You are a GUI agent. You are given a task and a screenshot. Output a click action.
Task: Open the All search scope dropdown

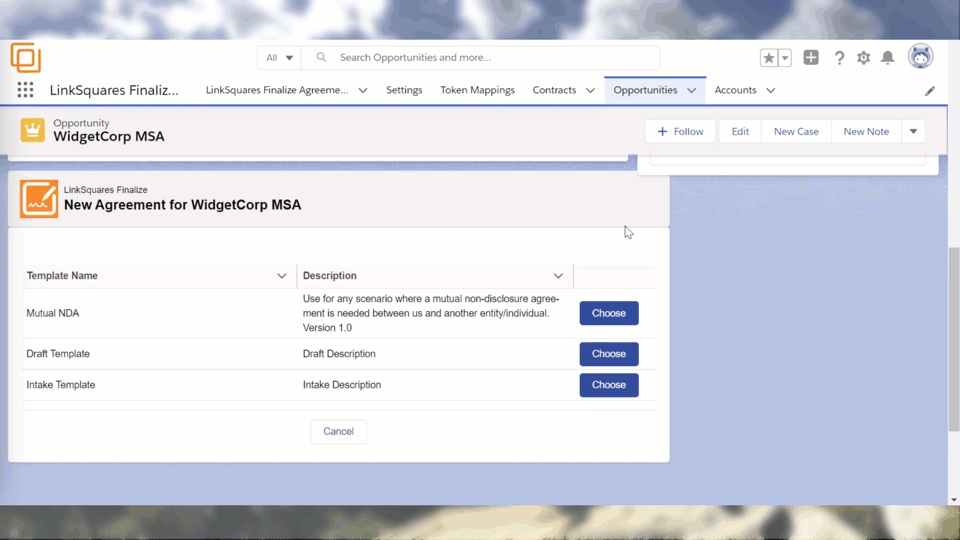(x=279, y=58)
